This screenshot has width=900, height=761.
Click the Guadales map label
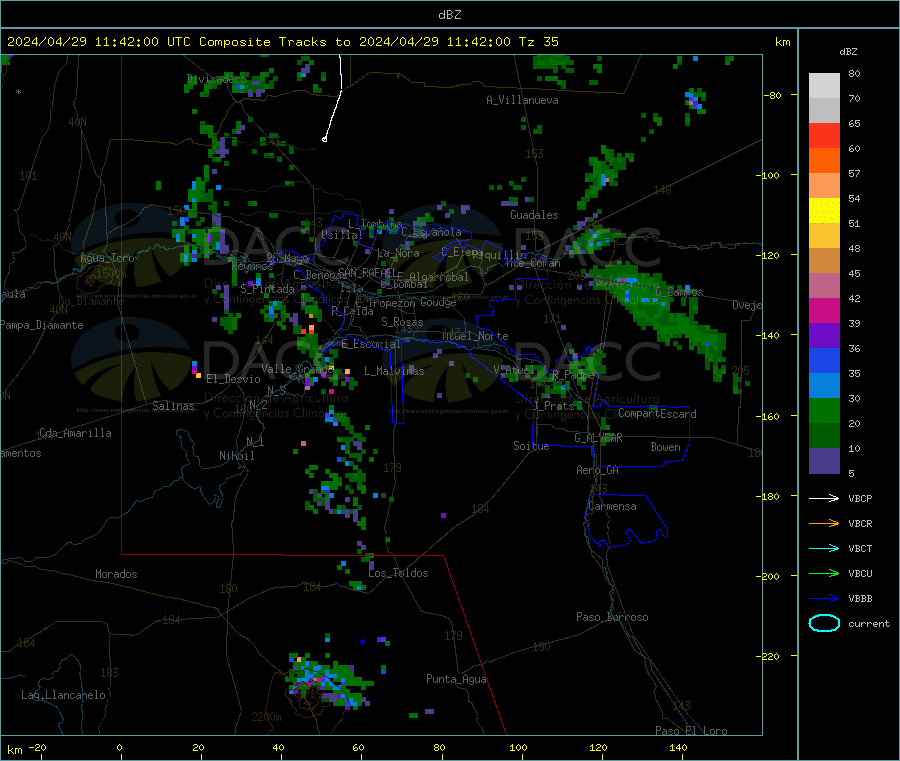click(x=534, y=215)
